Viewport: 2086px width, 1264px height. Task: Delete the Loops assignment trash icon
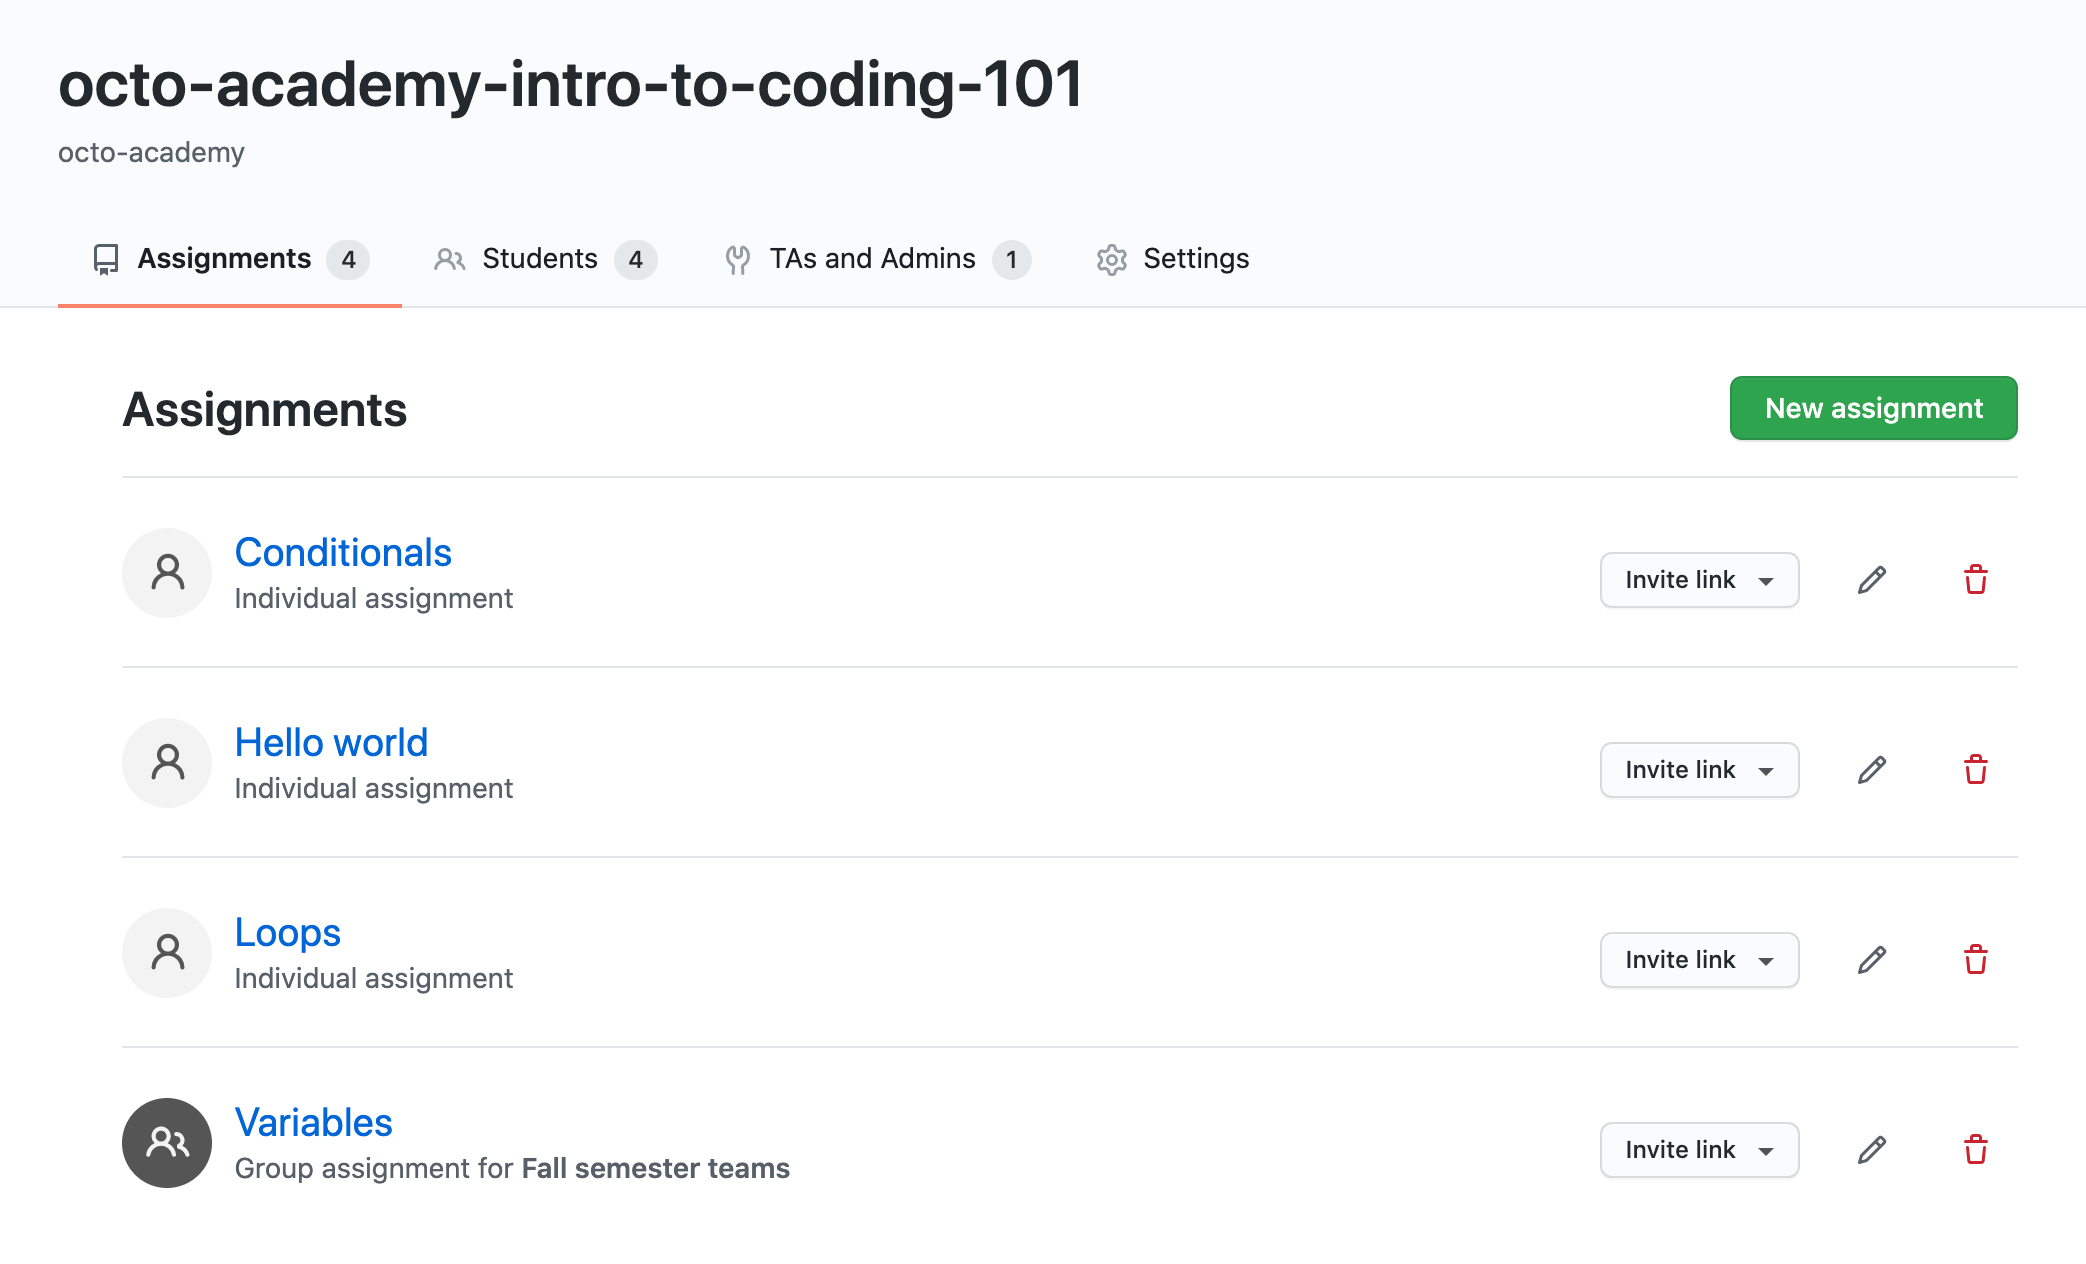point(1975,960)
